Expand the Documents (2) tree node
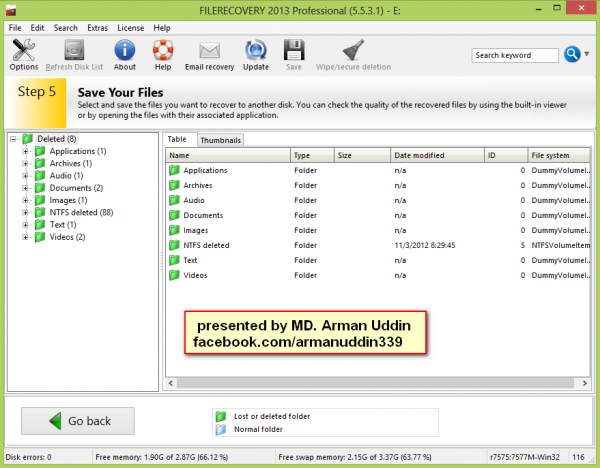The width and height of the screenshot is (600, 468). [x=25, y=188]
